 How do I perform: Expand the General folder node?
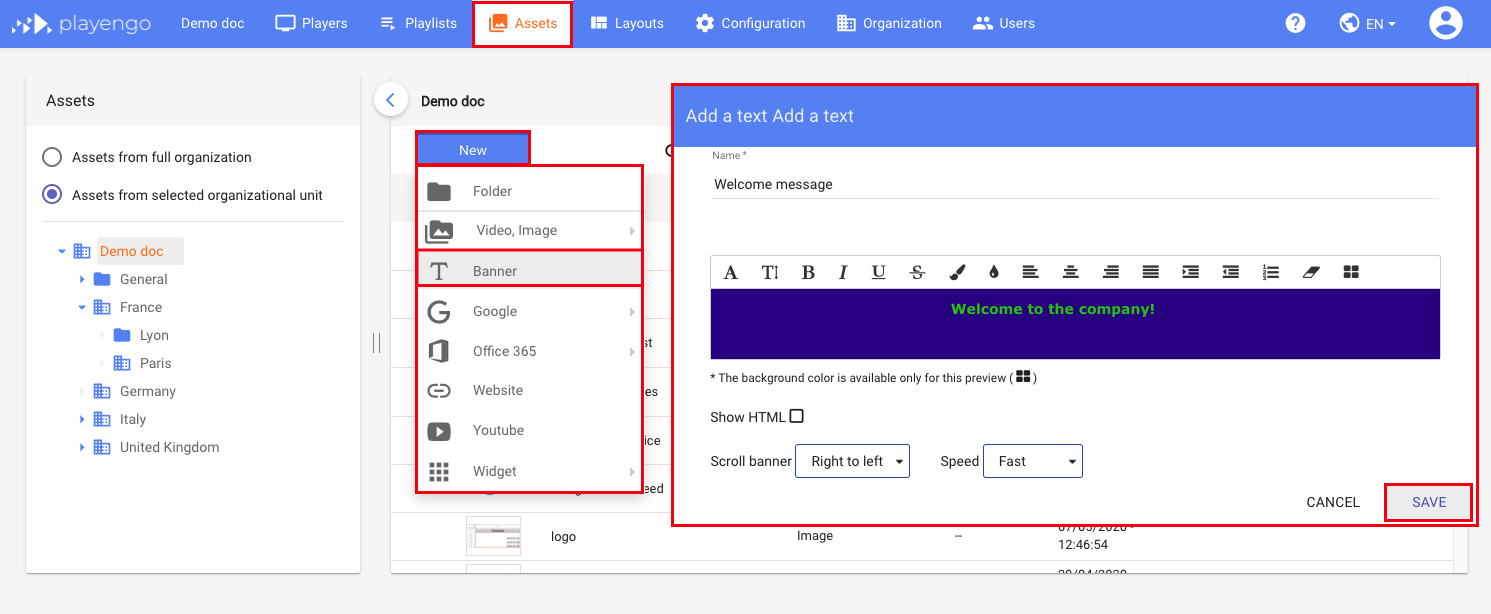(x=82, y=279)
